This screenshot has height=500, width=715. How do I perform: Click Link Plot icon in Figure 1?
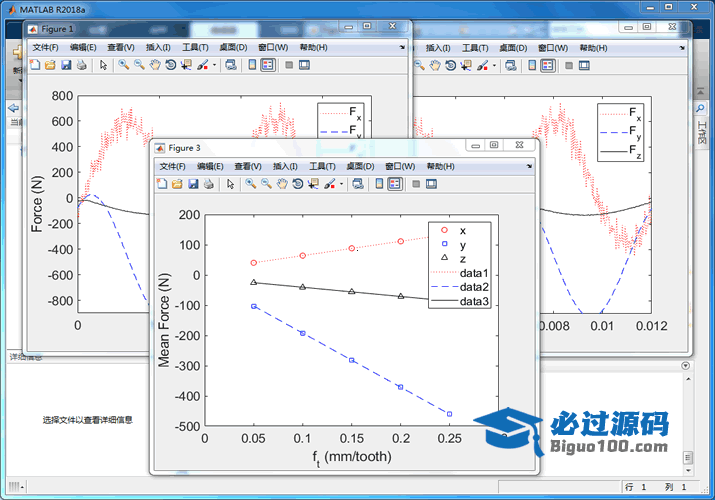tap(231, 65)
